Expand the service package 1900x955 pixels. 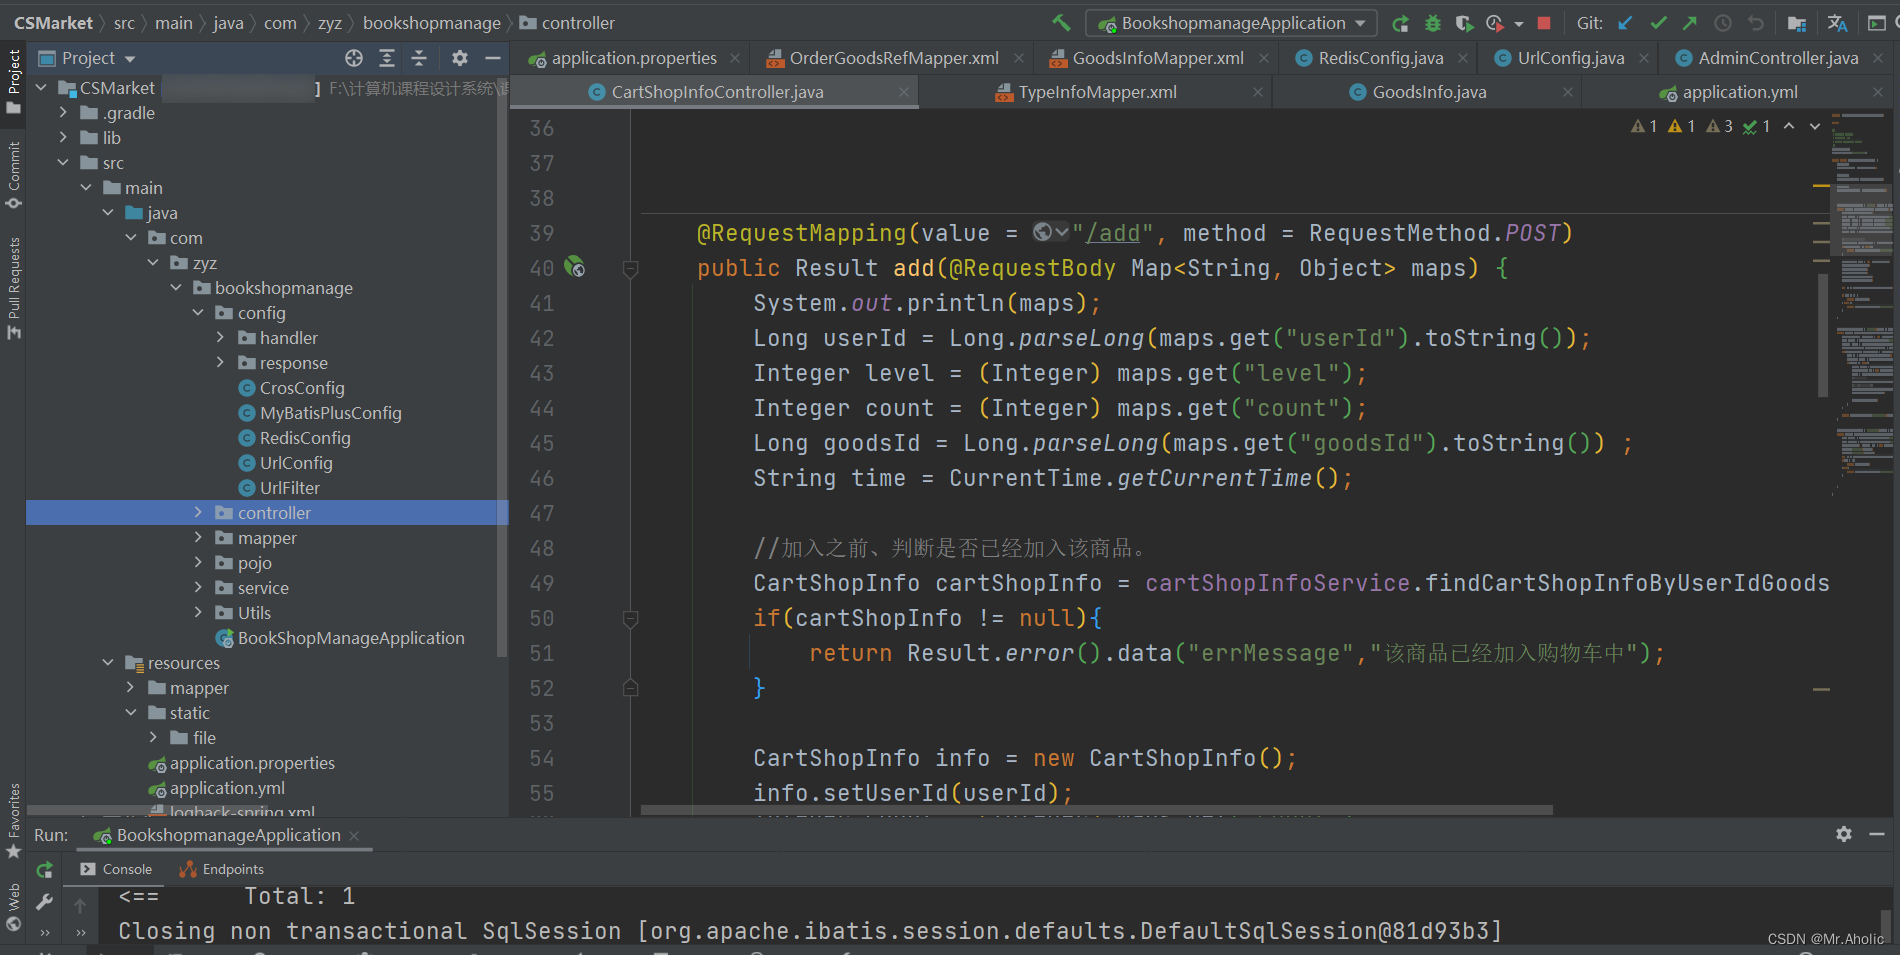[198, 588]
